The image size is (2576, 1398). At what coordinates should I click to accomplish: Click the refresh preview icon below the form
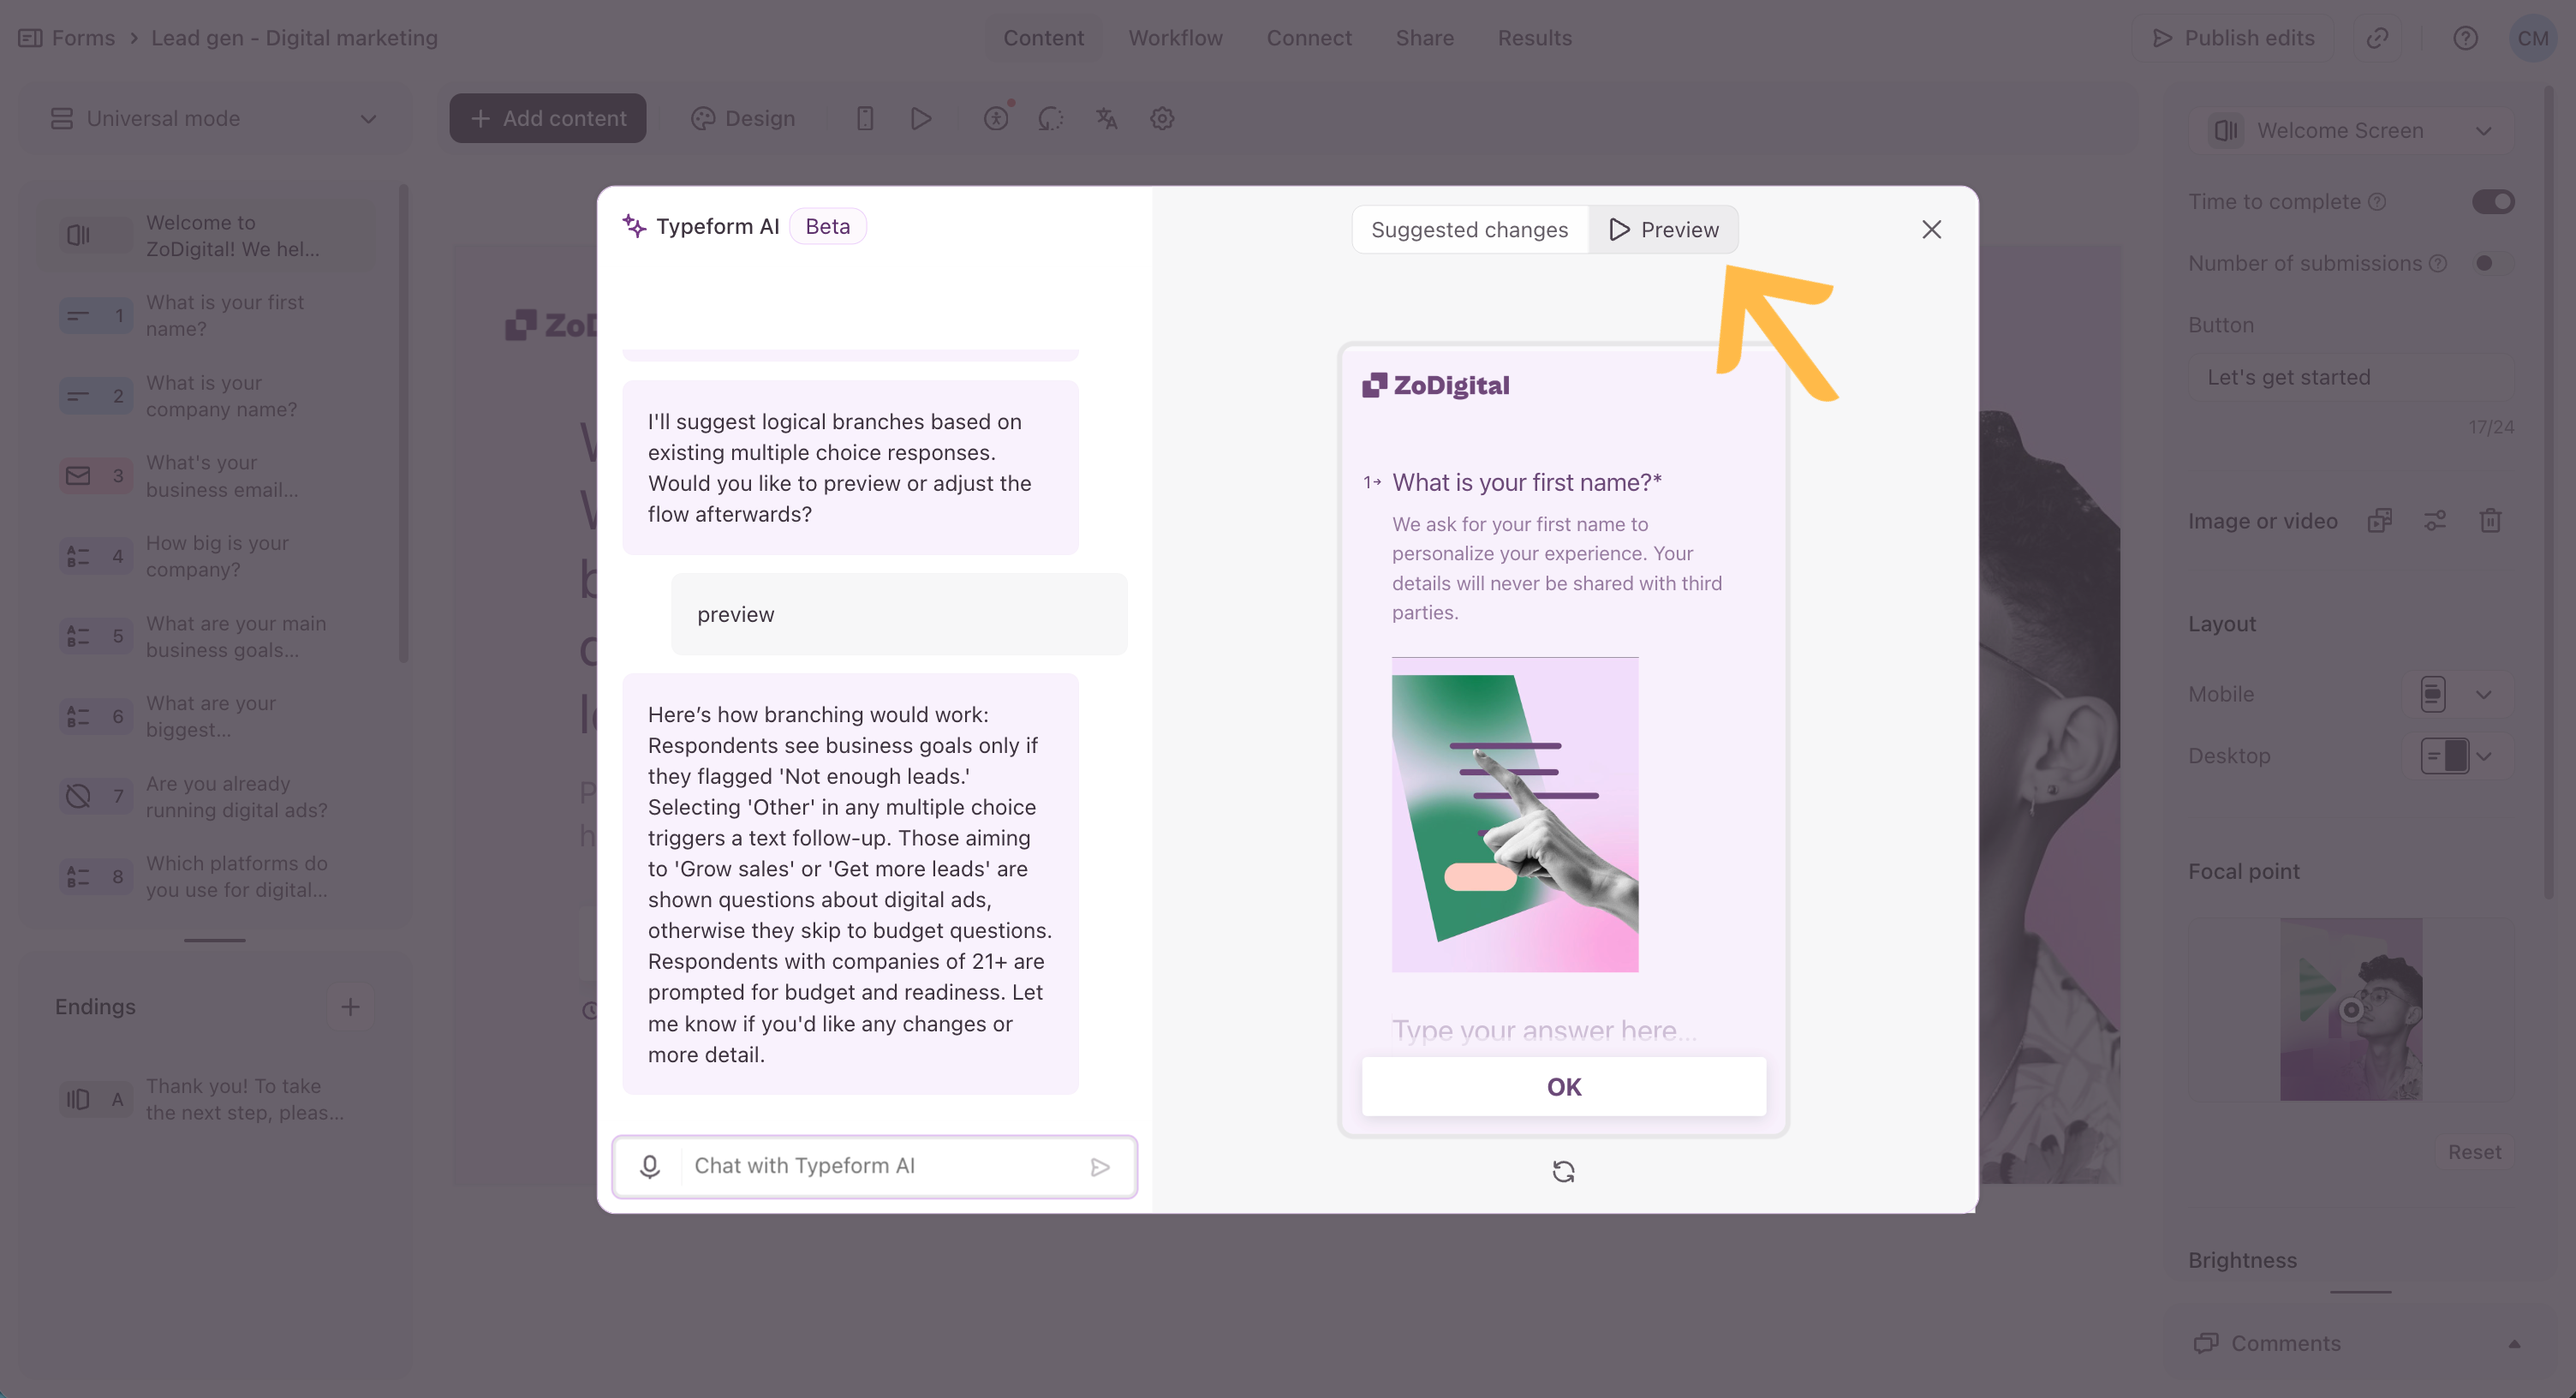(1563, 1171)
